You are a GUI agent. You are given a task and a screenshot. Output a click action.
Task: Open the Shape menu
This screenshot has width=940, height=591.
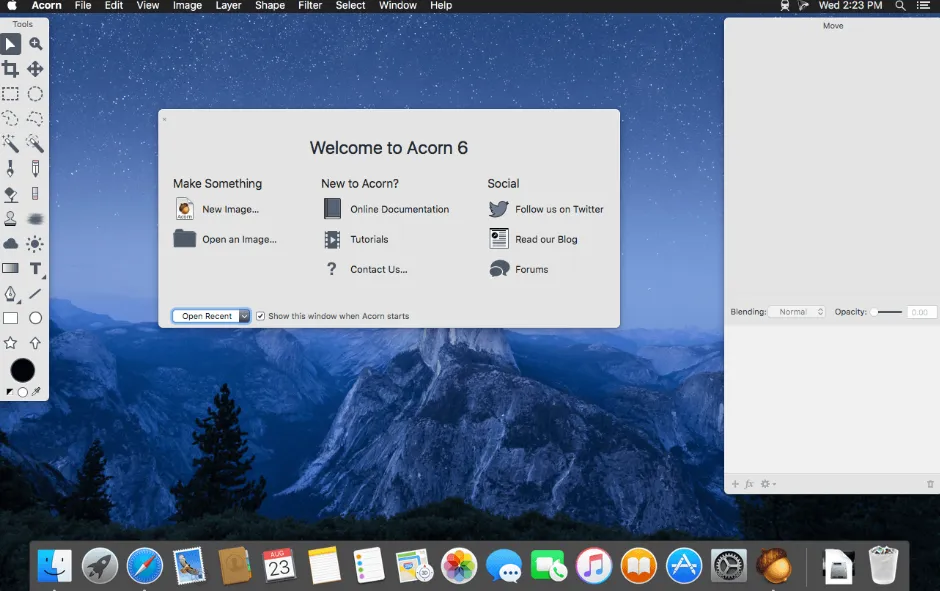coord(270,5)
